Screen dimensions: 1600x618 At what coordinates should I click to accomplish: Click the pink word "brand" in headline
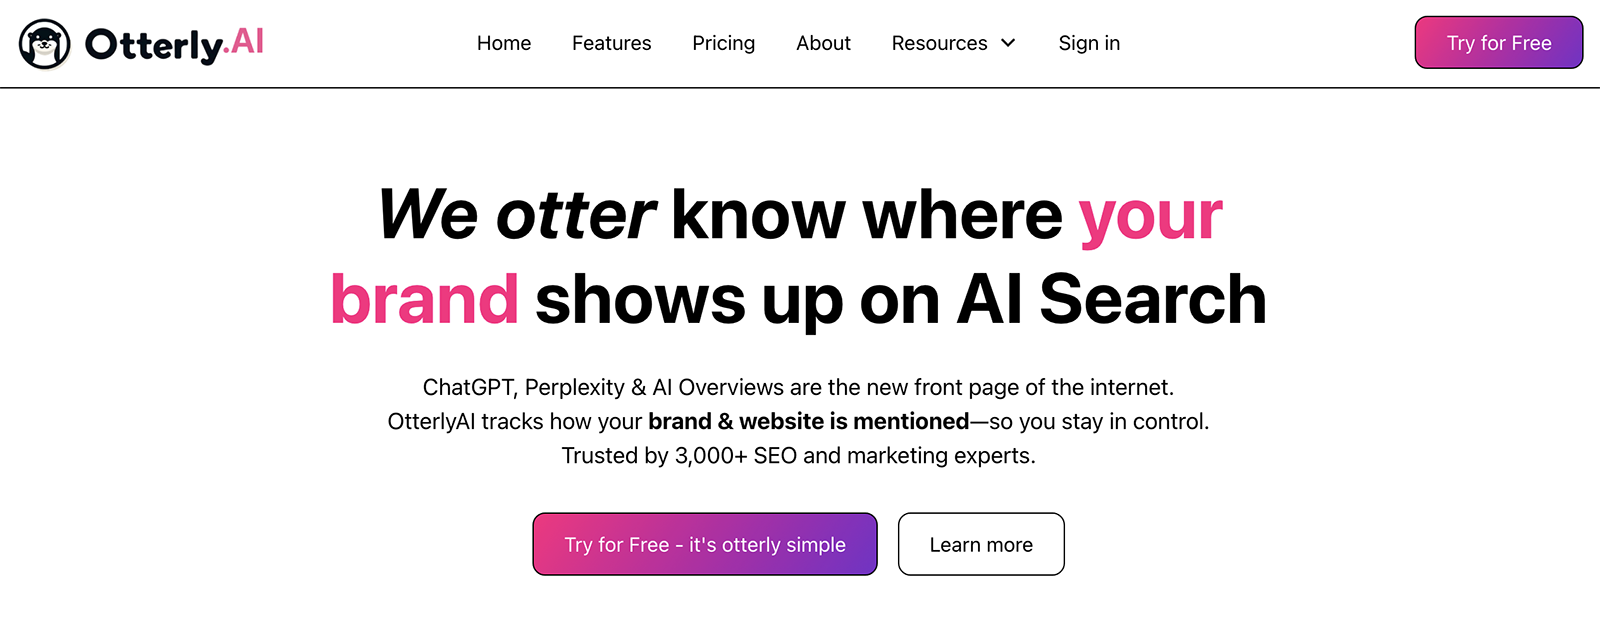[424, 299]
